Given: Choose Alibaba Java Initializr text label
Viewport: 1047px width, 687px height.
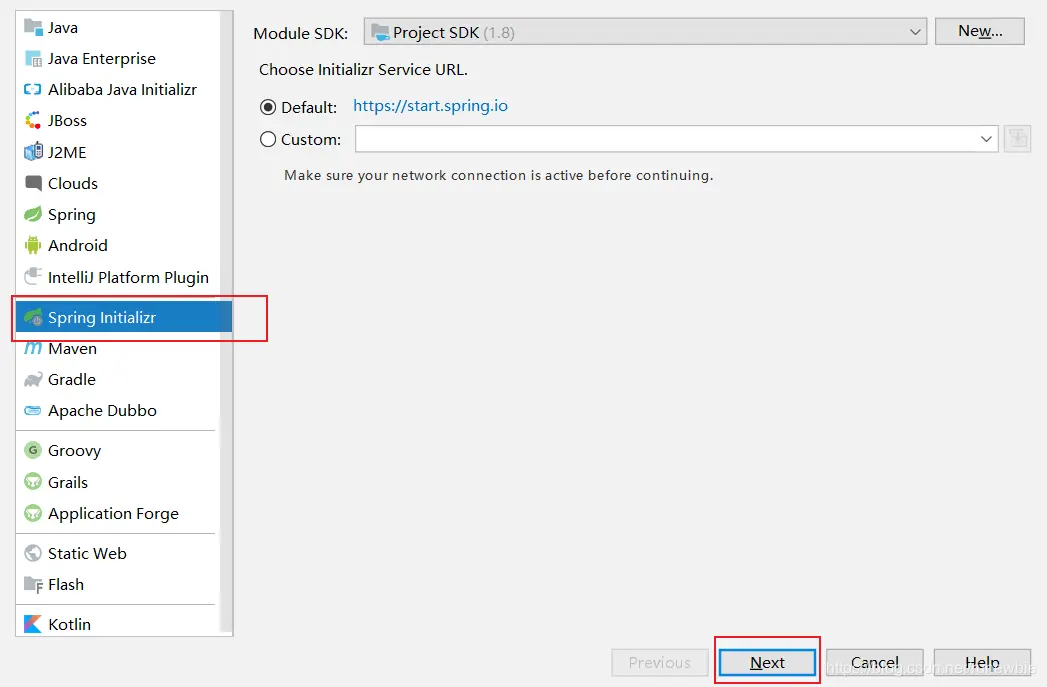Looking at the screenshot, I should [x=122, y=89].
